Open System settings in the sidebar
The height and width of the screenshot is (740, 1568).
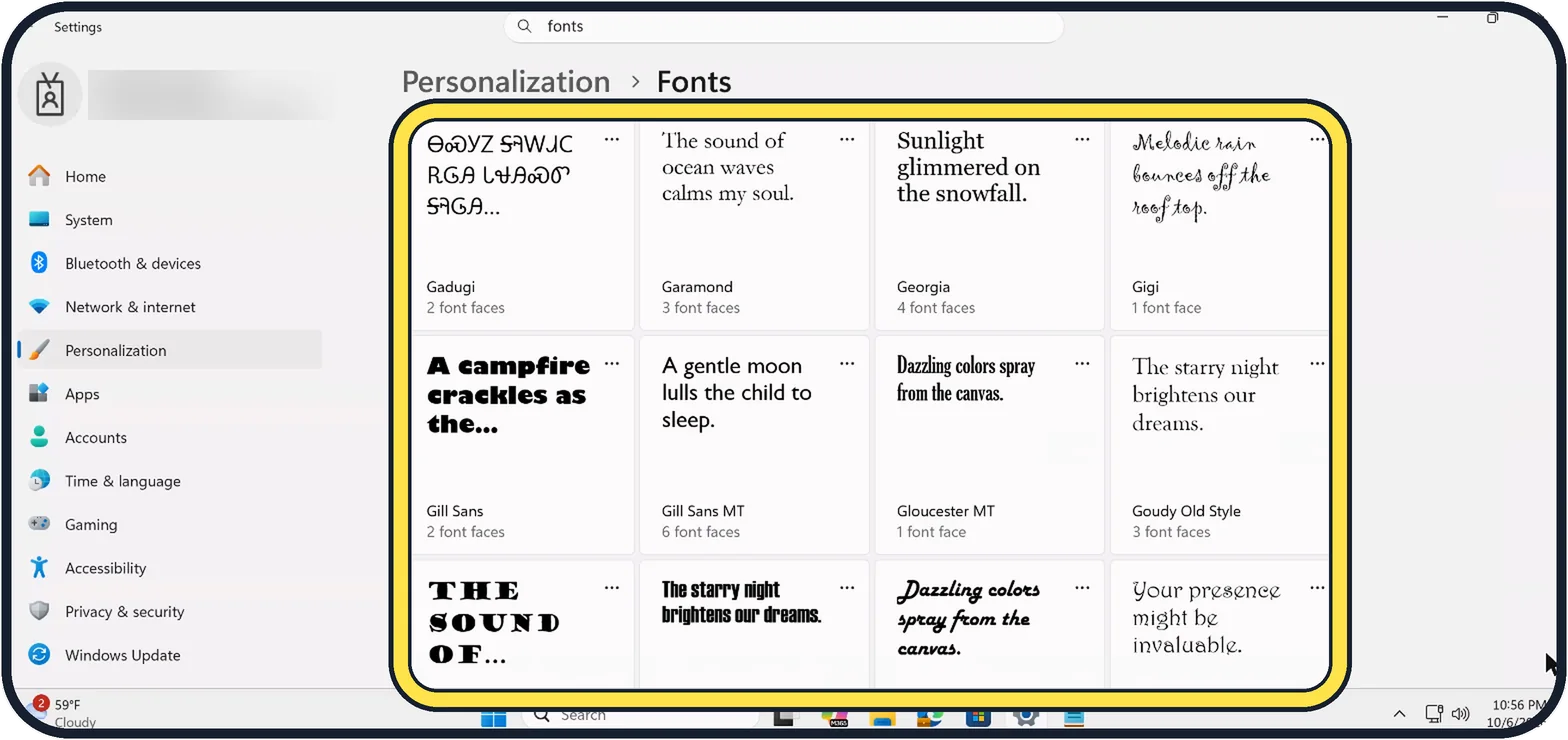click(x=170, y=220)
